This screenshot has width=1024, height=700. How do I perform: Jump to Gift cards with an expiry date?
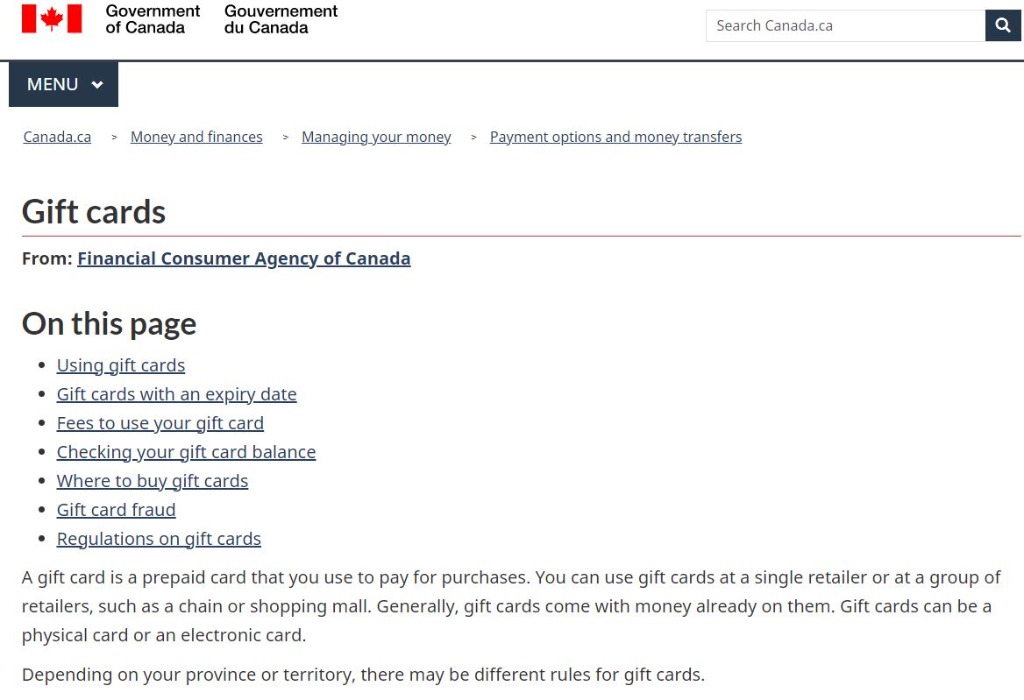tap(176, 394)
